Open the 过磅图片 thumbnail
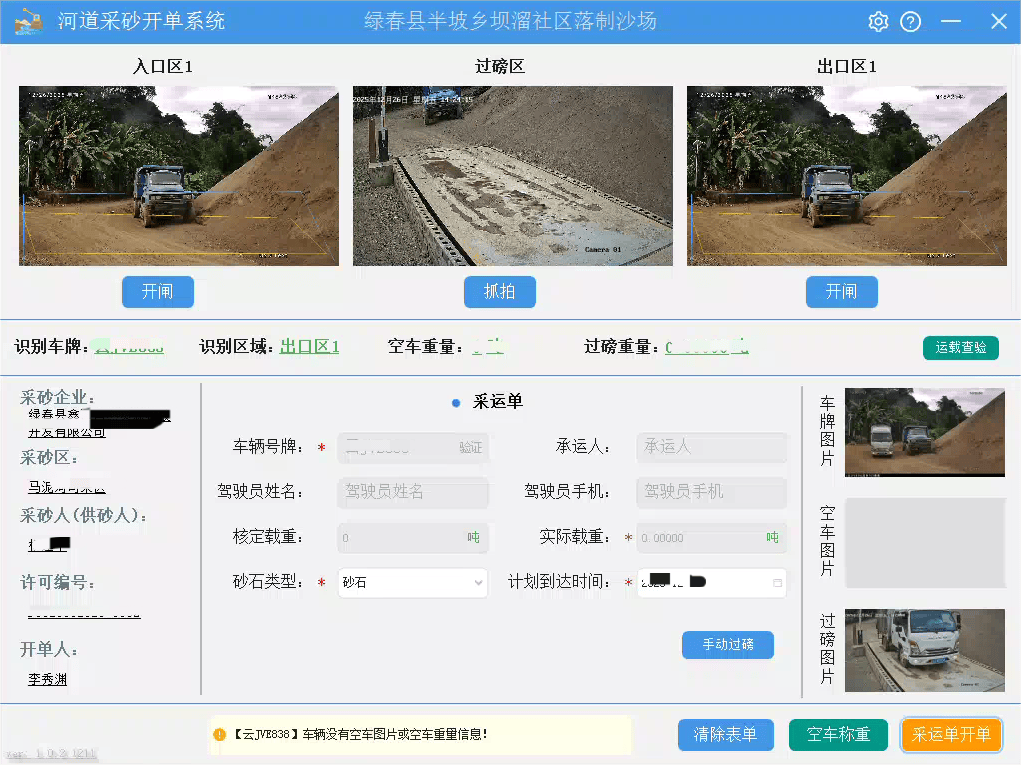Image resolution: width=1021 pixels, height=765 pixels. click(x=924, y=650)
